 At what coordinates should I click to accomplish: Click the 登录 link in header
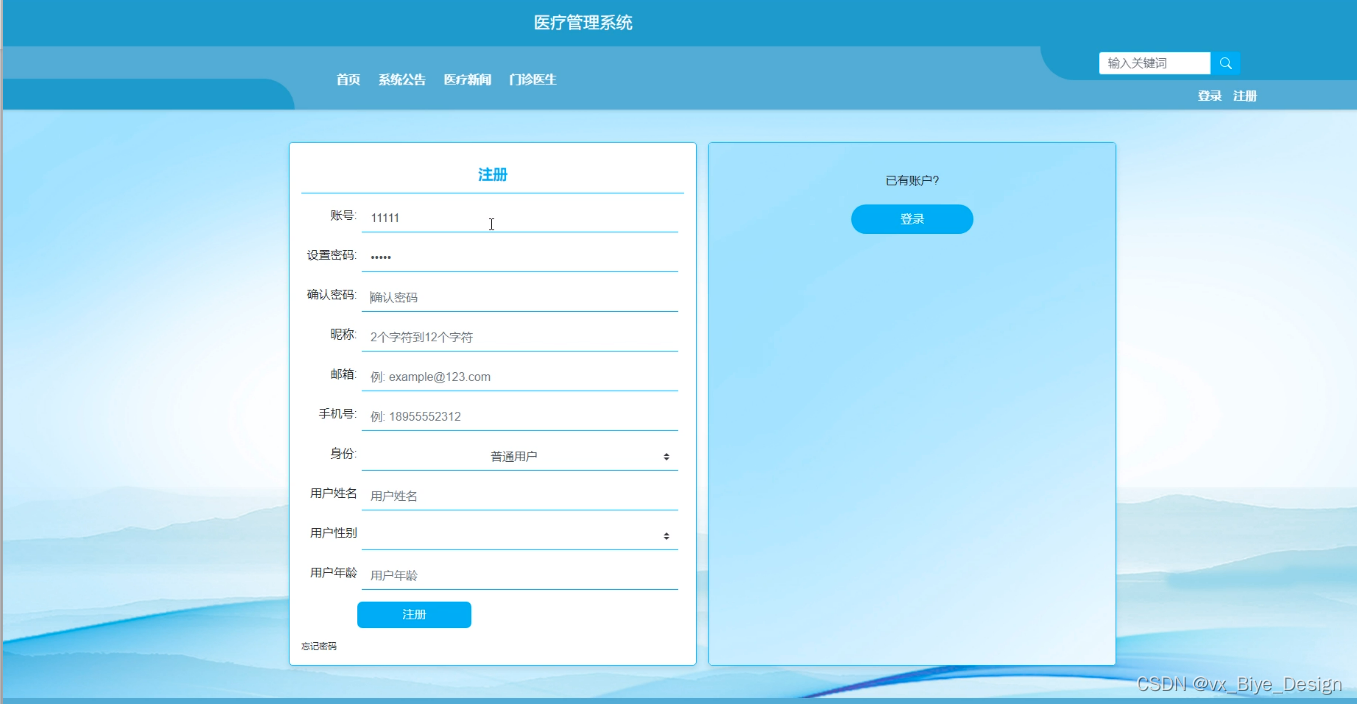pyautogui.click(x=1210, y=96)
